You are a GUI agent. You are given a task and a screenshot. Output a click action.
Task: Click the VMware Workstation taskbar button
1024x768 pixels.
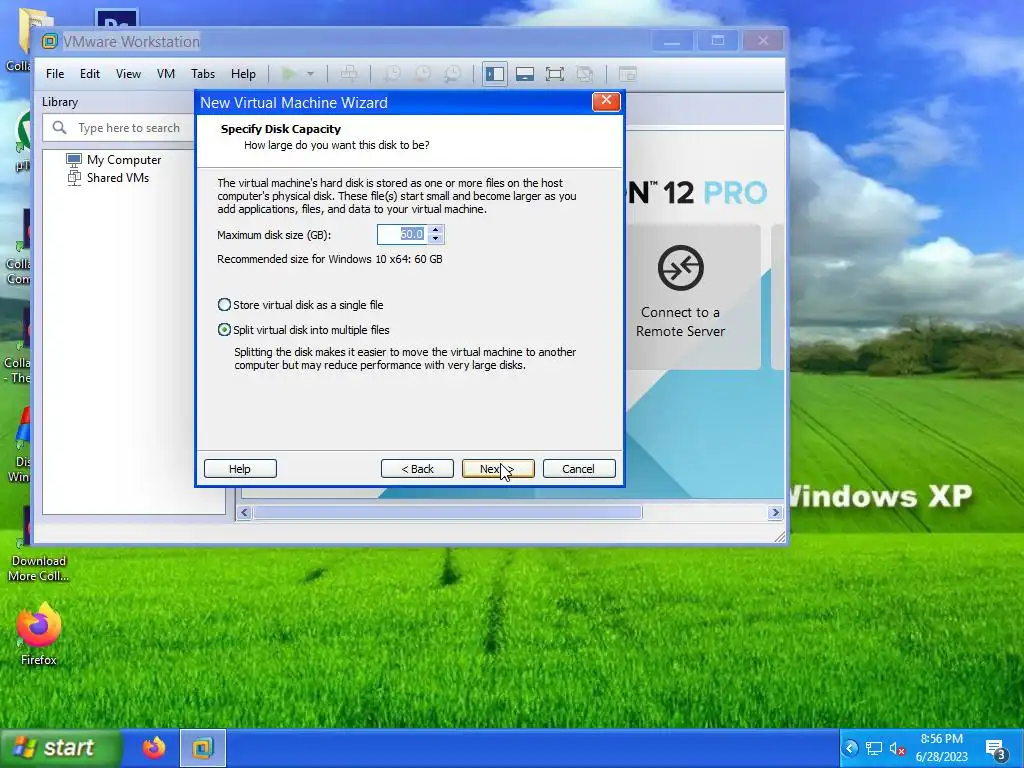pyautogui.click(x=203, y=748)
